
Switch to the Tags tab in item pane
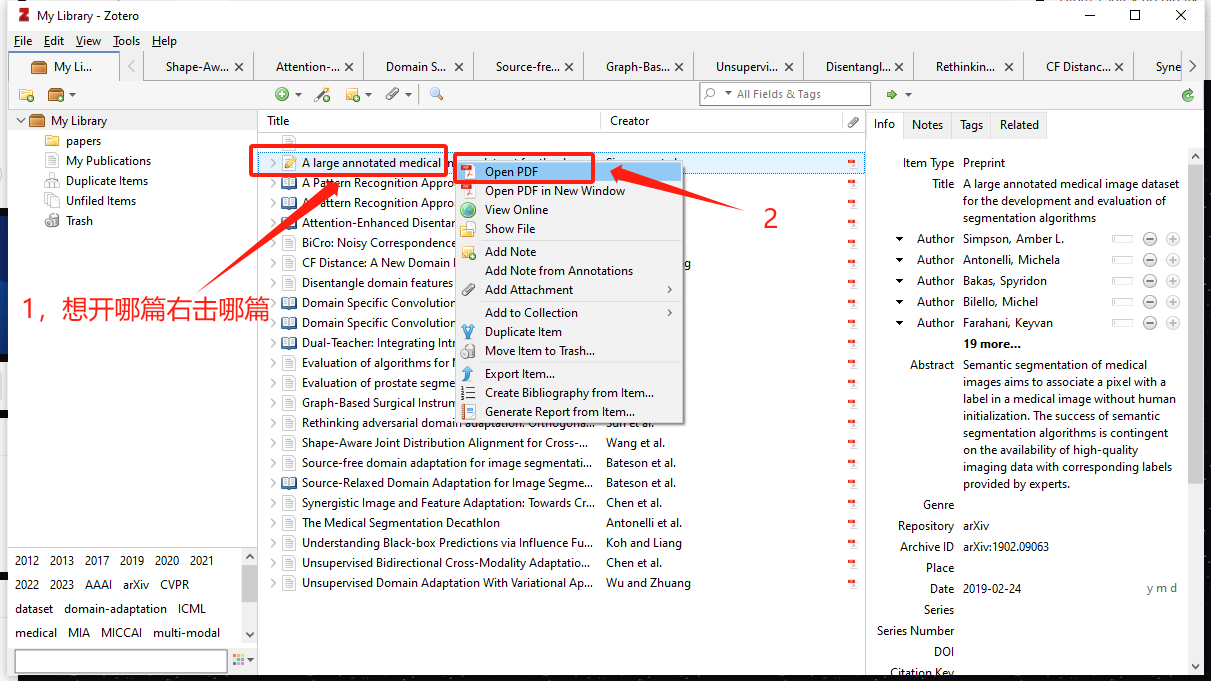pyautogui.click(x=971, y=125)
